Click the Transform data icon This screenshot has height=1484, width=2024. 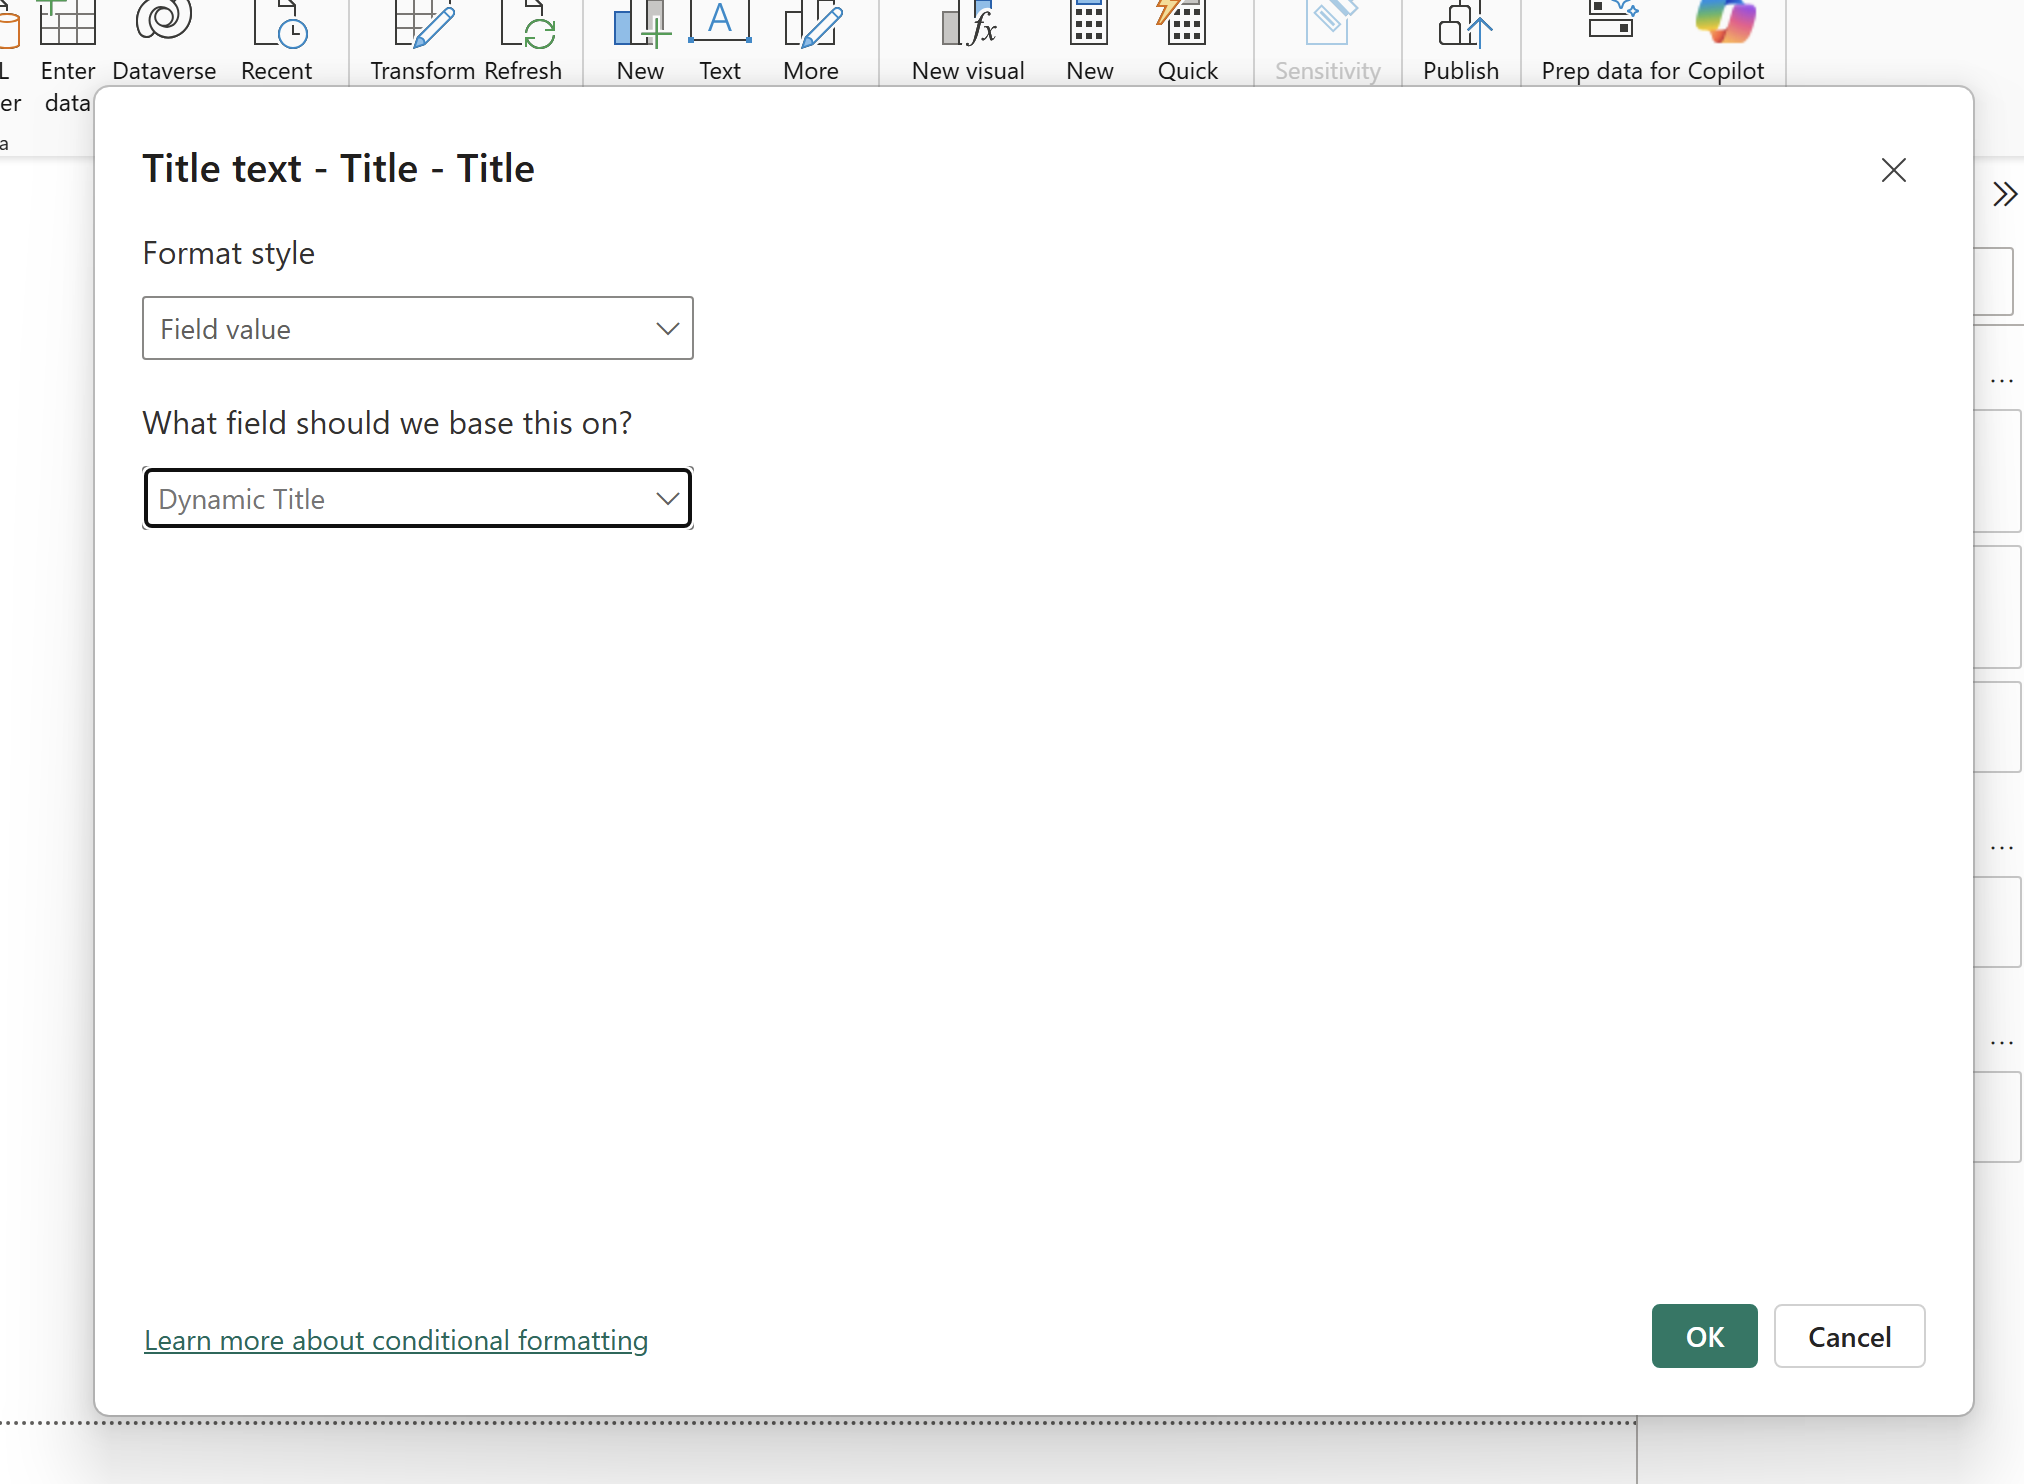pyautogui.click(x=423, y=25)
